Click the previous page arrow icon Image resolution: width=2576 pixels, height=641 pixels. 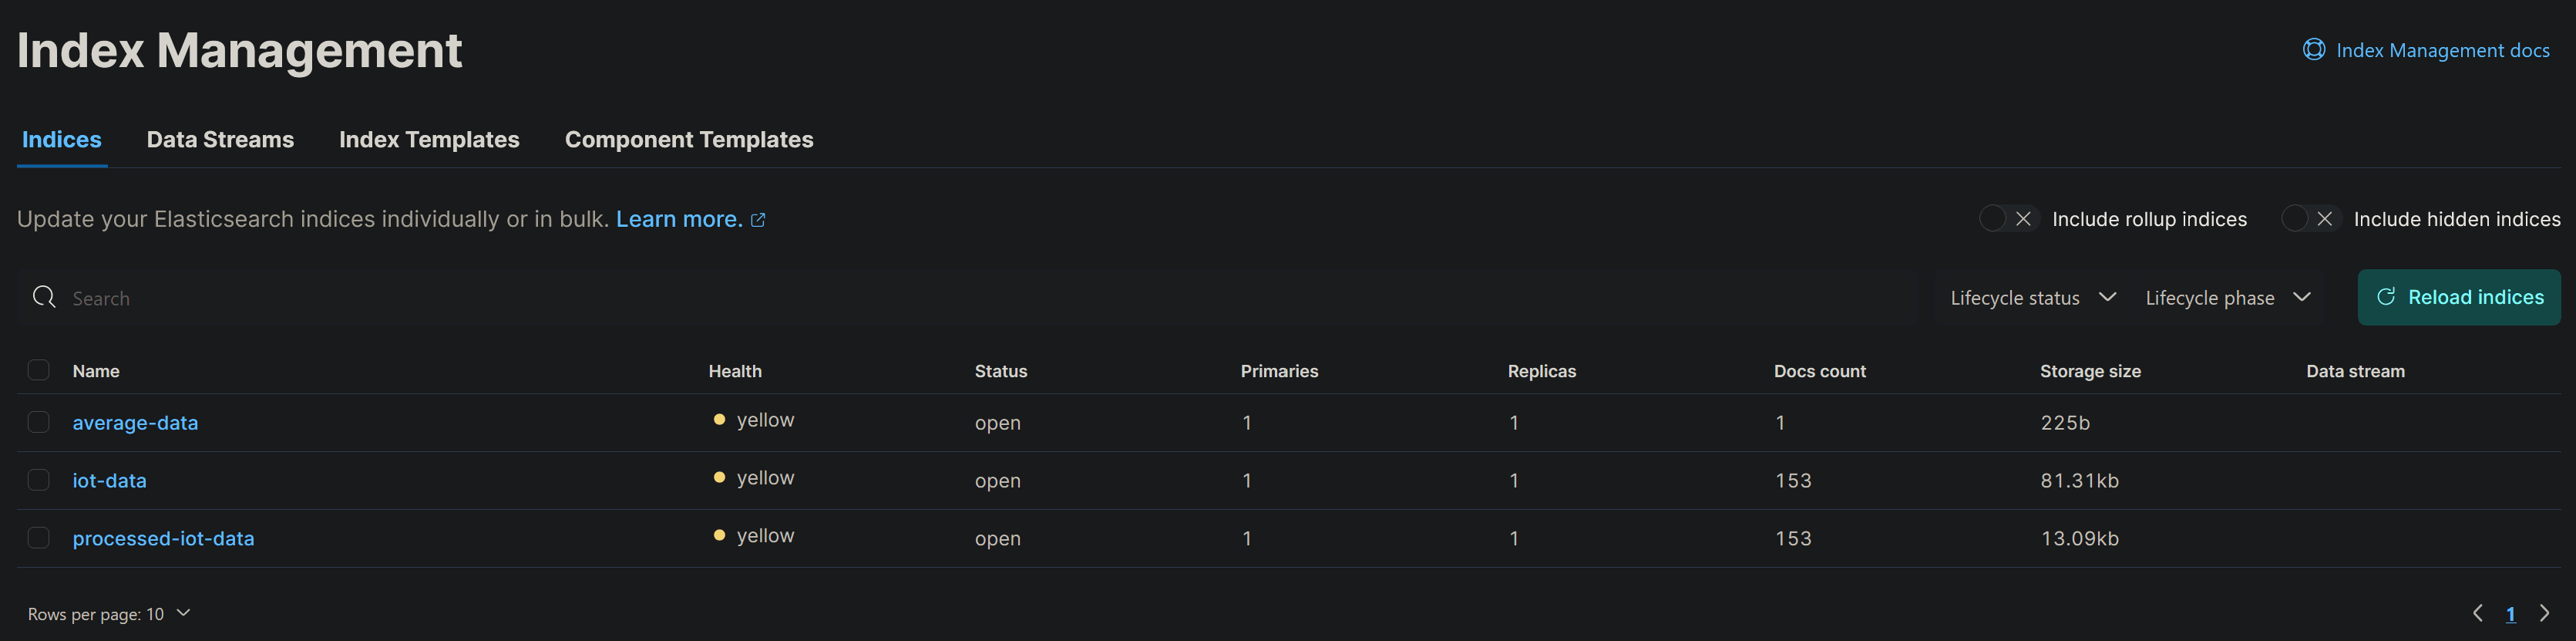click(2477, 613)
